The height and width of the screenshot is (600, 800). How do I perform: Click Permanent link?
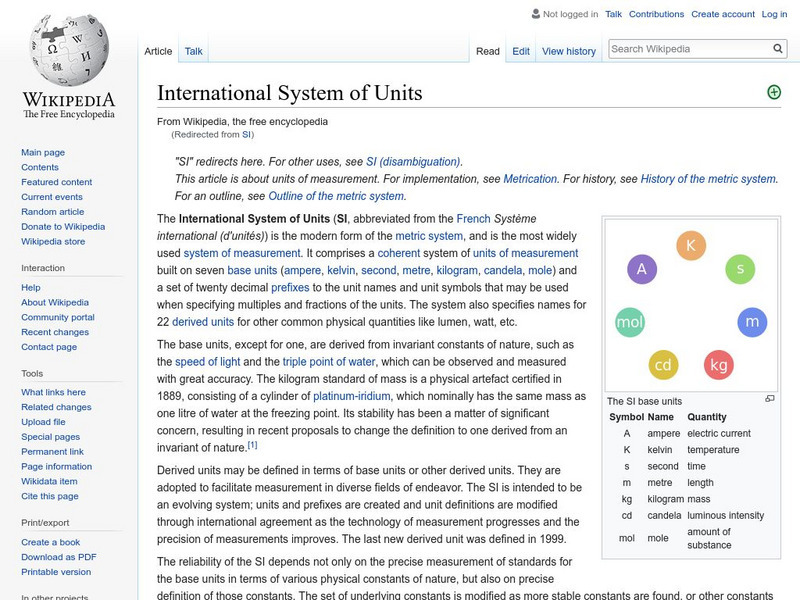[x=53, y=452]
